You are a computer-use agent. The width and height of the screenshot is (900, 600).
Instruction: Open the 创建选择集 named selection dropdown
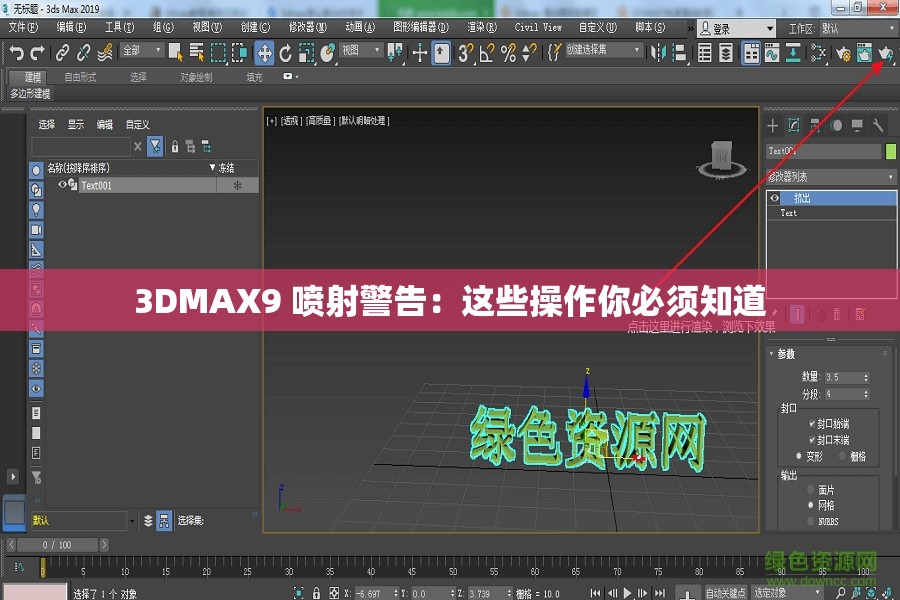[x=603, y=50]
